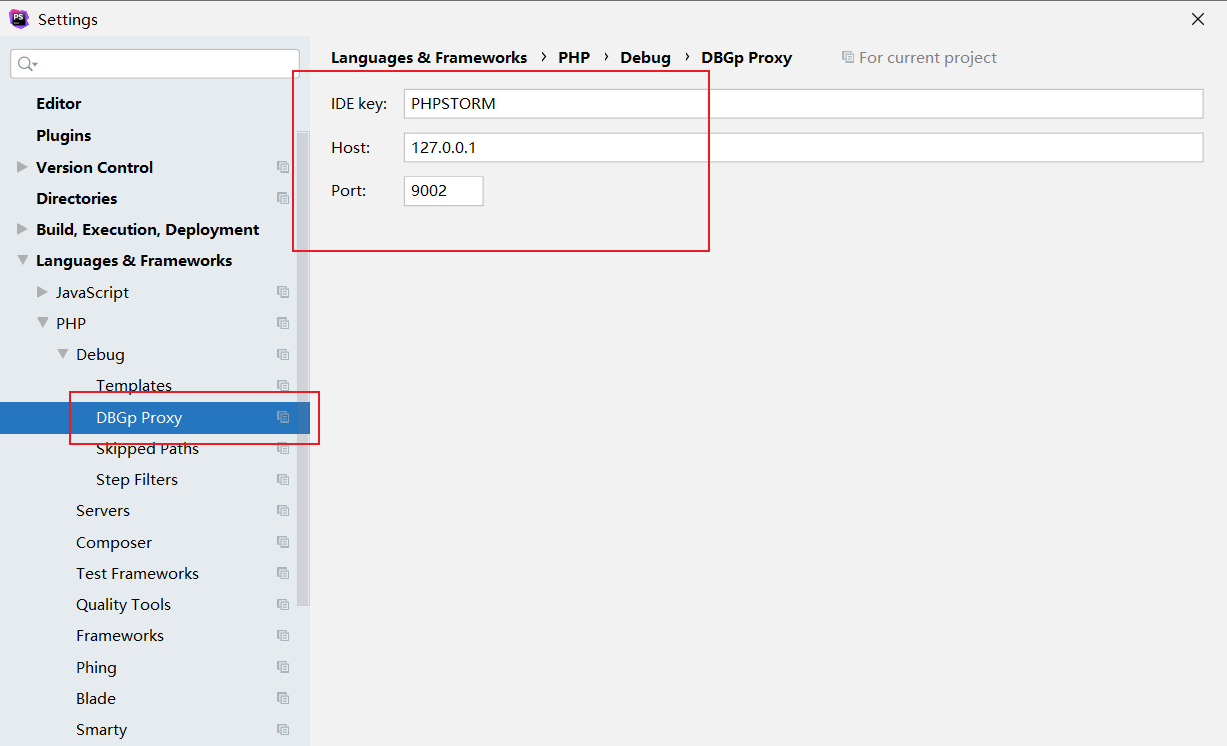This screenshot has width=1227, height=746.
Task: Select DBGp Proxy settings page
Action: 139,417
